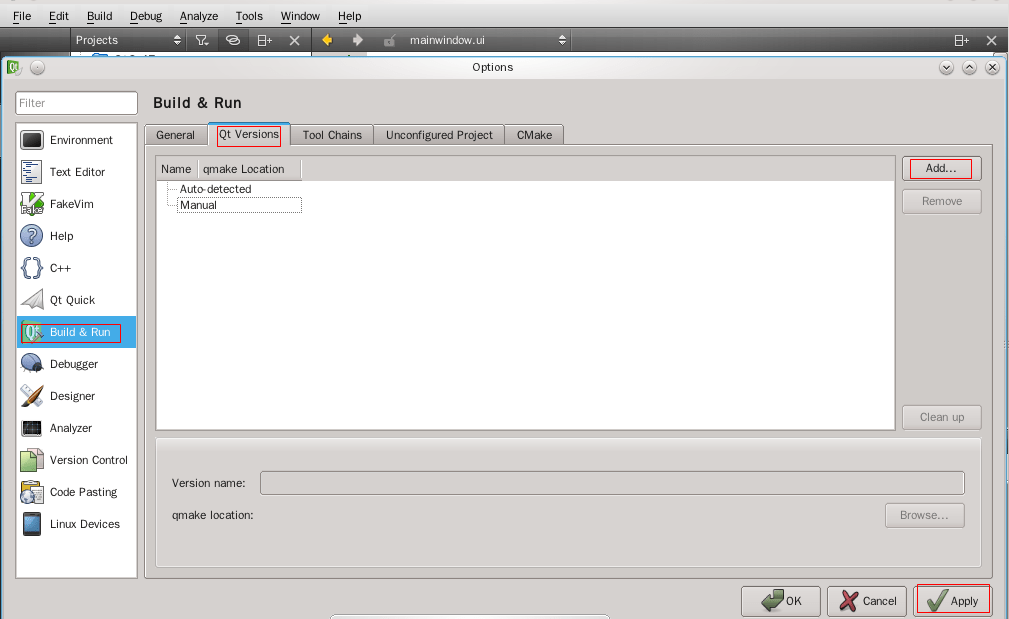Open the CMake tab
The image size is (1009, 619).
[534, 134]
